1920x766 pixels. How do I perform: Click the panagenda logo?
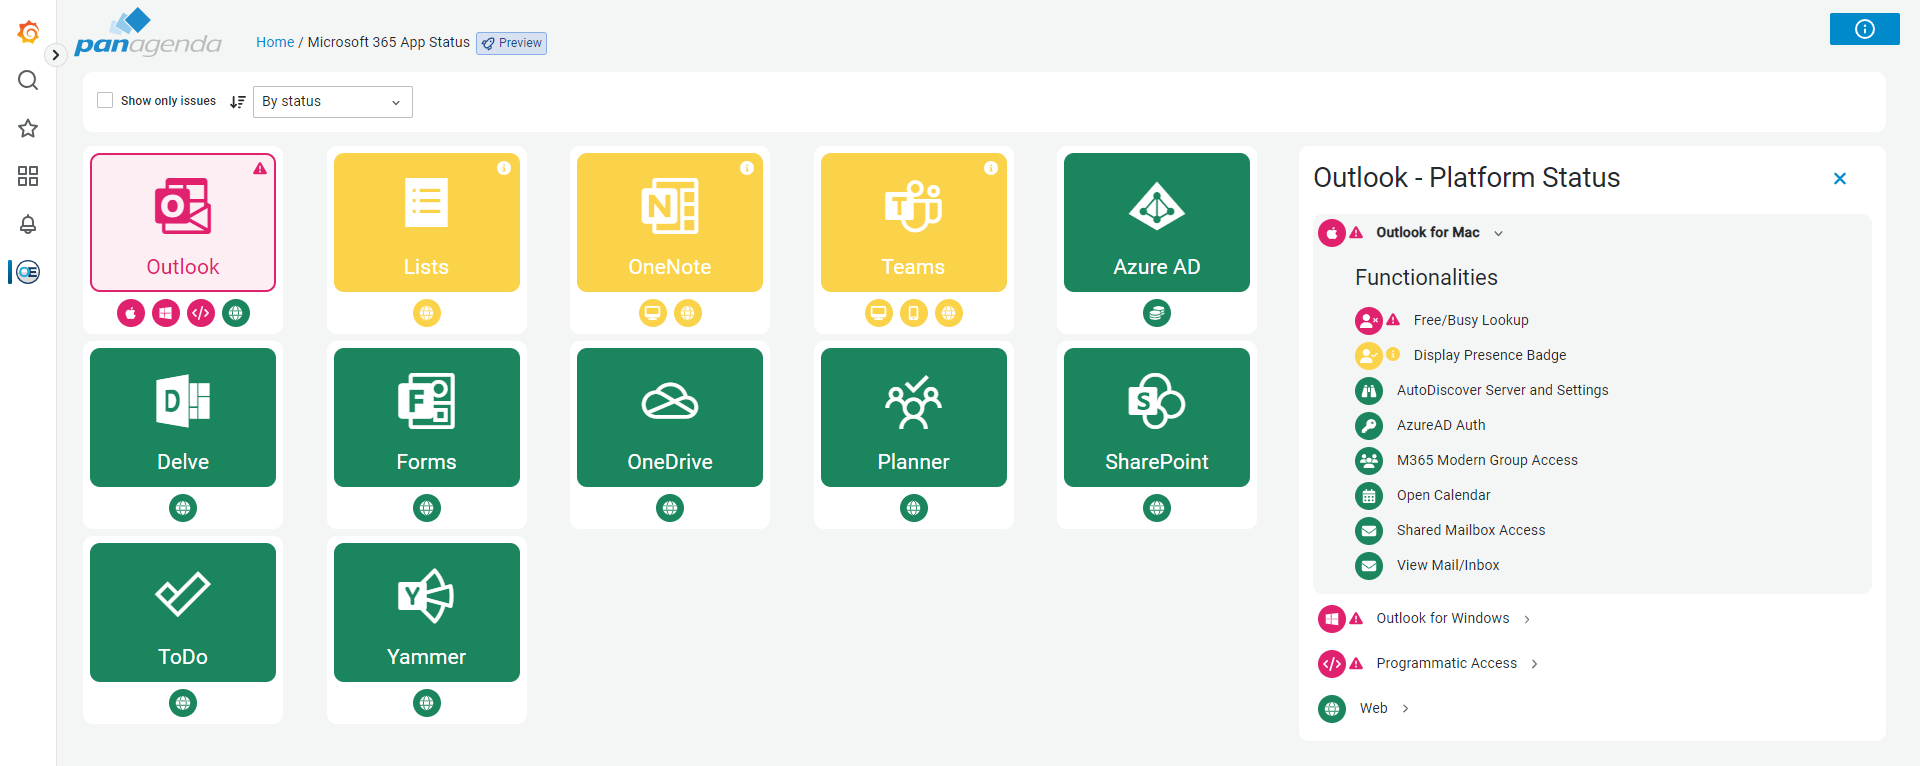148,34
